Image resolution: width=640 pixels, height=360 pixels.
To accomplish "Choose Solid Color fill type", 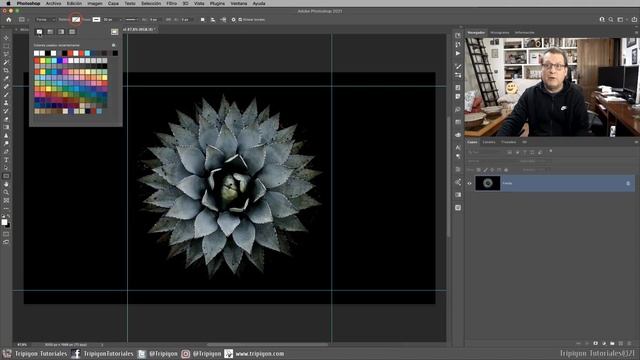I will 50,31.
